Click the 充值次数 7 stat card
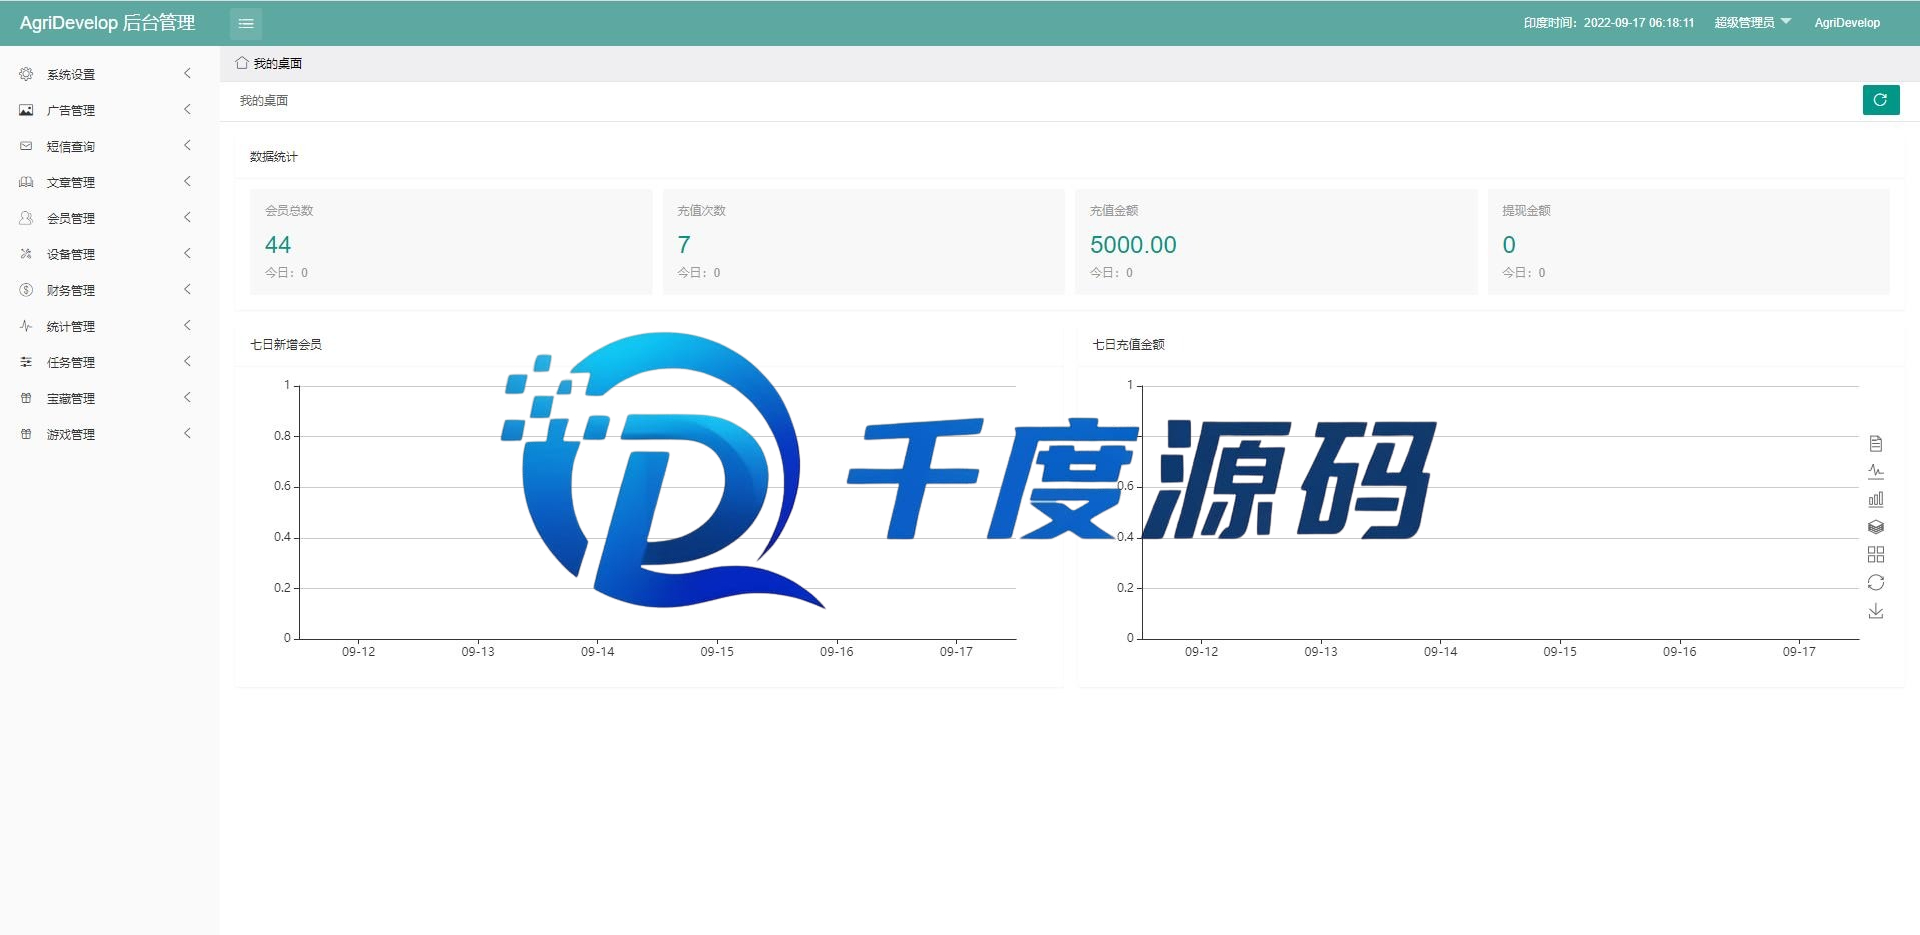The width and height of the screenshot is (1920, 935). click(863, 241)
